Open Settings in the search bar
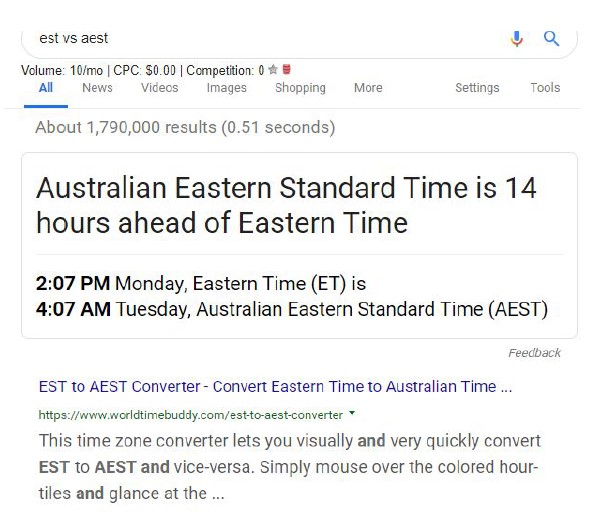 pos(477,88)
